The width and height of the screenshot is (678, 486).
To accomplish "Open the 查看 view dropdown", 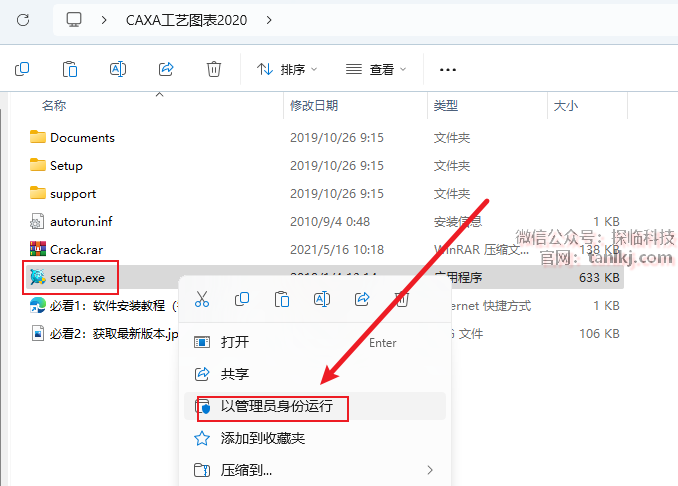I will pos(376,69).
